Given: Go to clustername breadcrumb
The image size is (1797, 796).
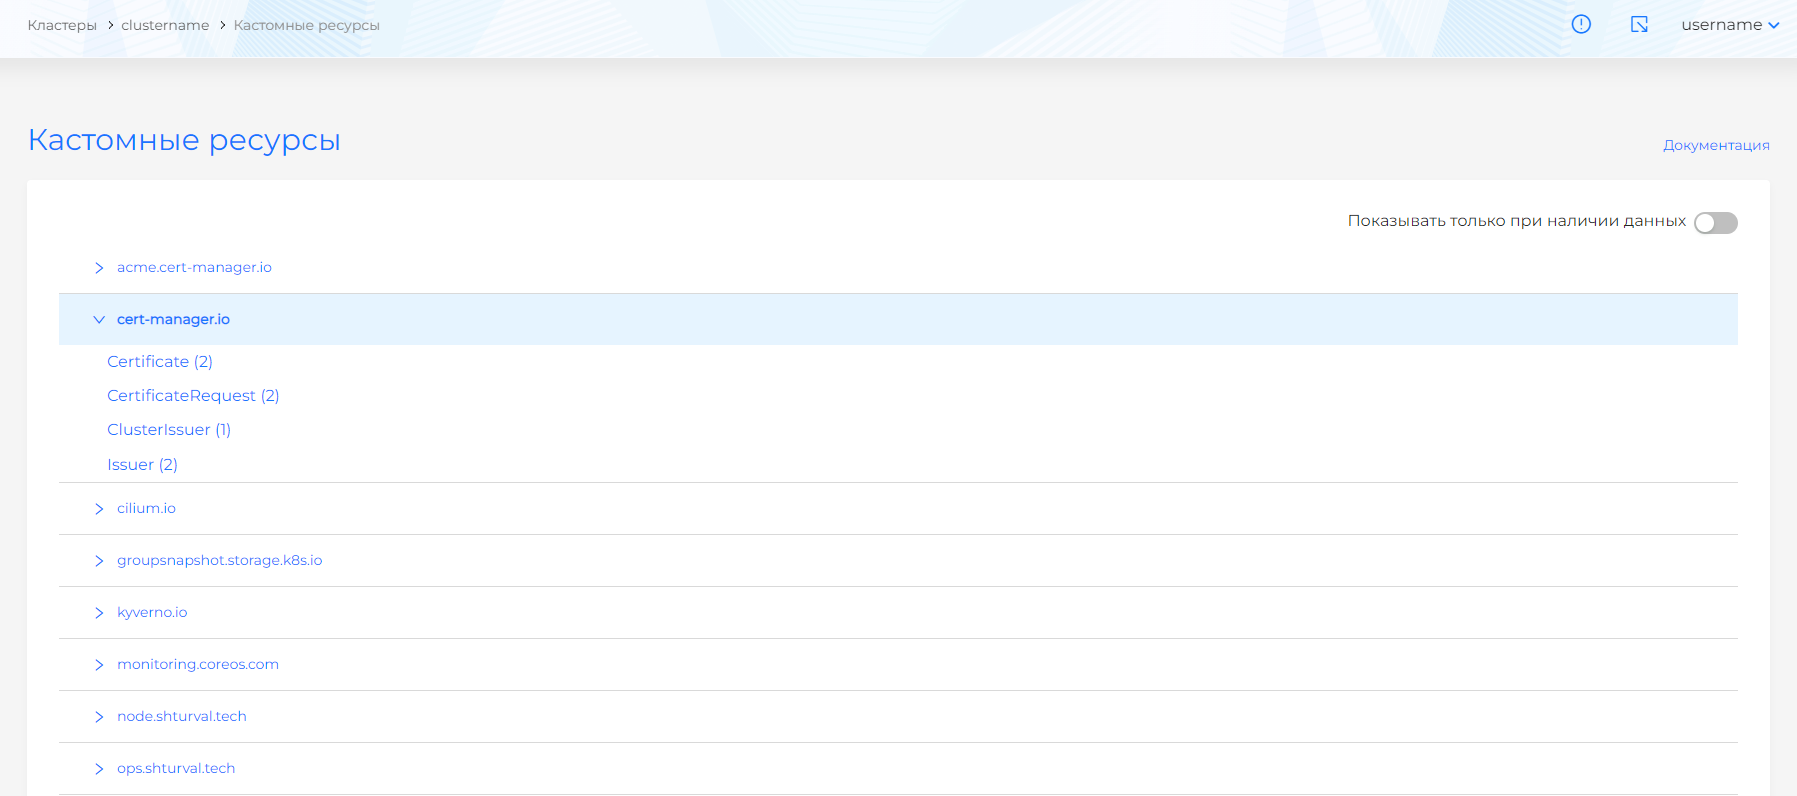Looking at the screenshot, I should pos(165,25).
